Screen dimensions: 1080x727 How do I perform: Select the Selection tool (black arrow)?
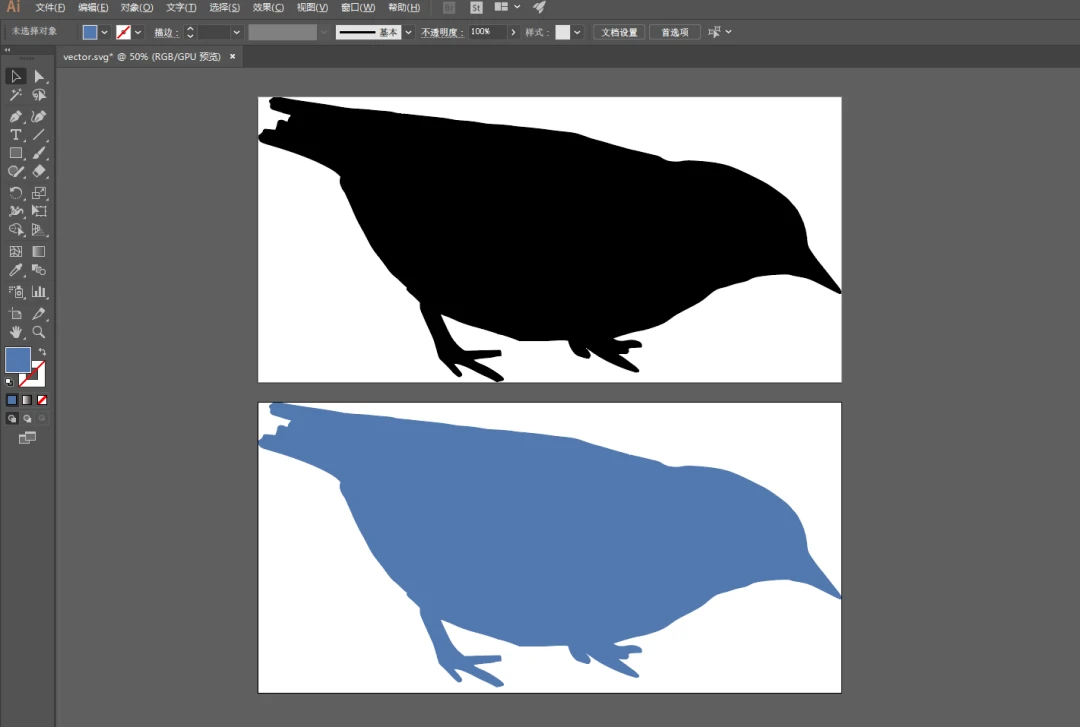tap(16, 76)
